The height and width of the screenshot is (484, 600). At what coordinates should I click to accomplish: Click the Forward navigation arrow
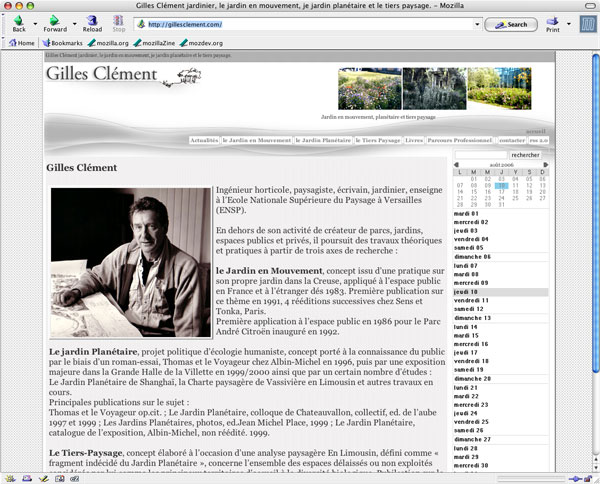pos(54,22)
